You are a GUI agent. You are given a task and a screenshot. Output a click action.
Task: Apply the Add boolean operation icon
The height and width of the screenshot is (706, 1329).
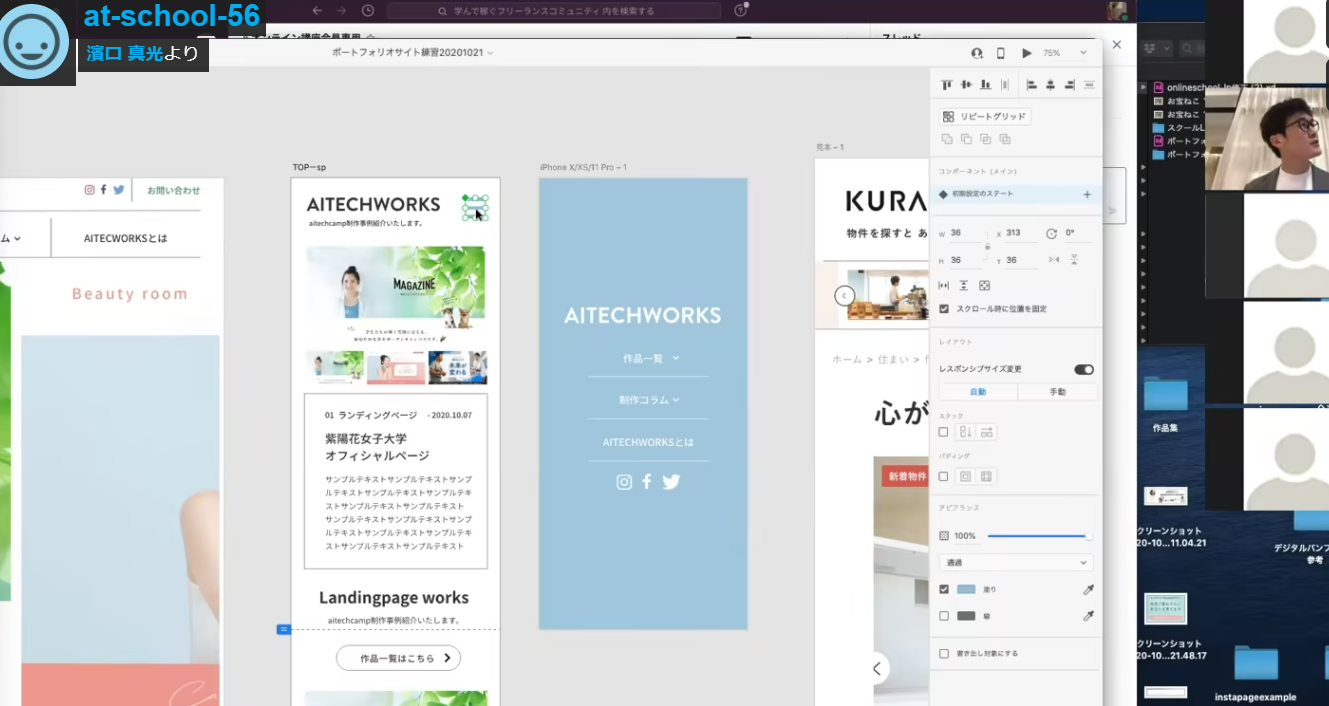(947, 139)
